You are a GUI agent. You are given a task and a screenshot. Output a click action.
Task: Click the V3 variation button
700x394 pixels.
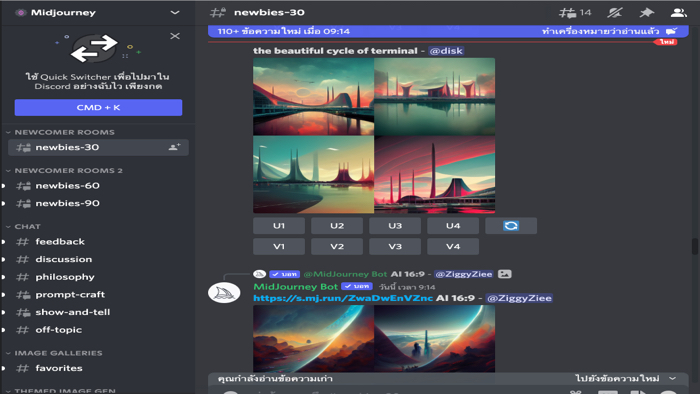395,246
